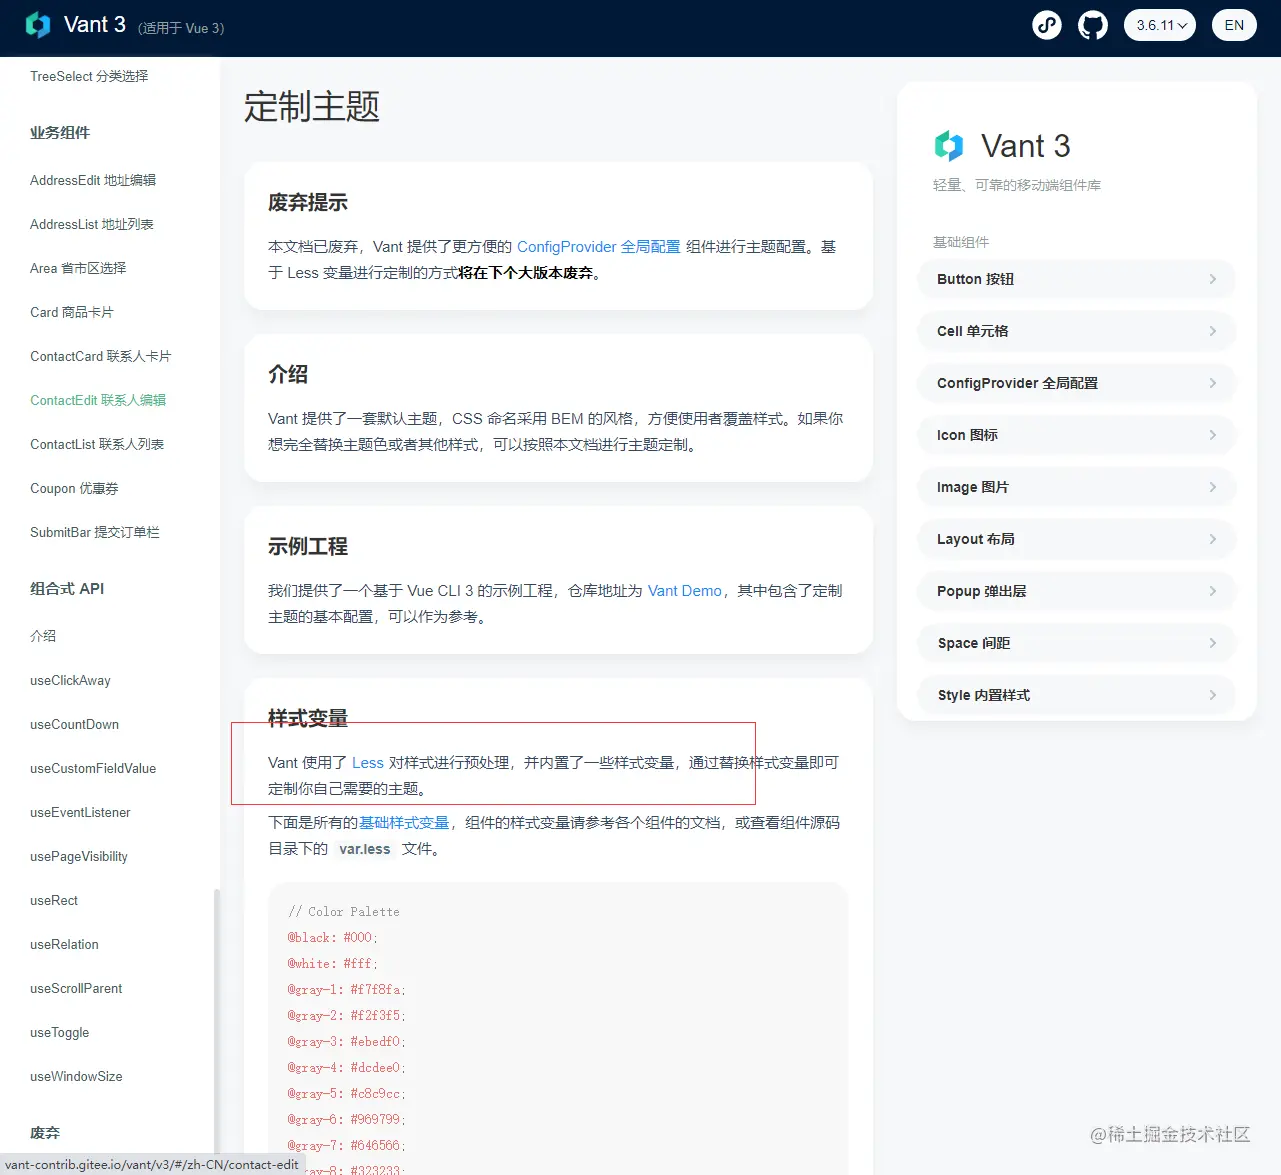Screen dimensions: 1281x1175
Task: Open ContactList 联系人列表 page
Action: click(x=97, y=444)
